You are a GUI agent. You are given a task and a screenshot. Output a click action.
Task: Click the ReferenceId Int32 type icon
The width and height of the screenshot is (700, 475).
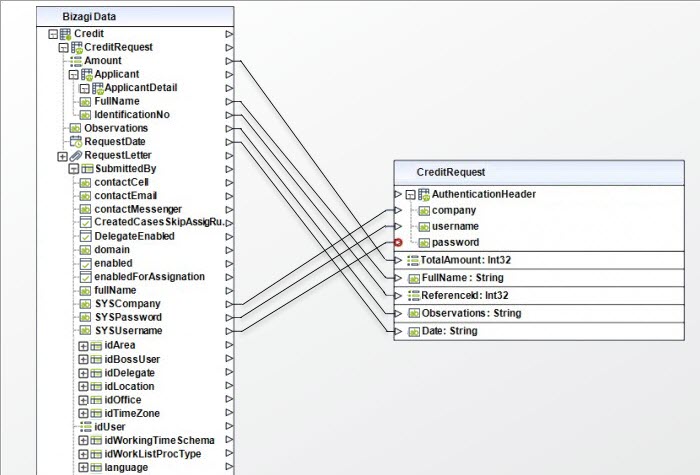pos(414,296)
